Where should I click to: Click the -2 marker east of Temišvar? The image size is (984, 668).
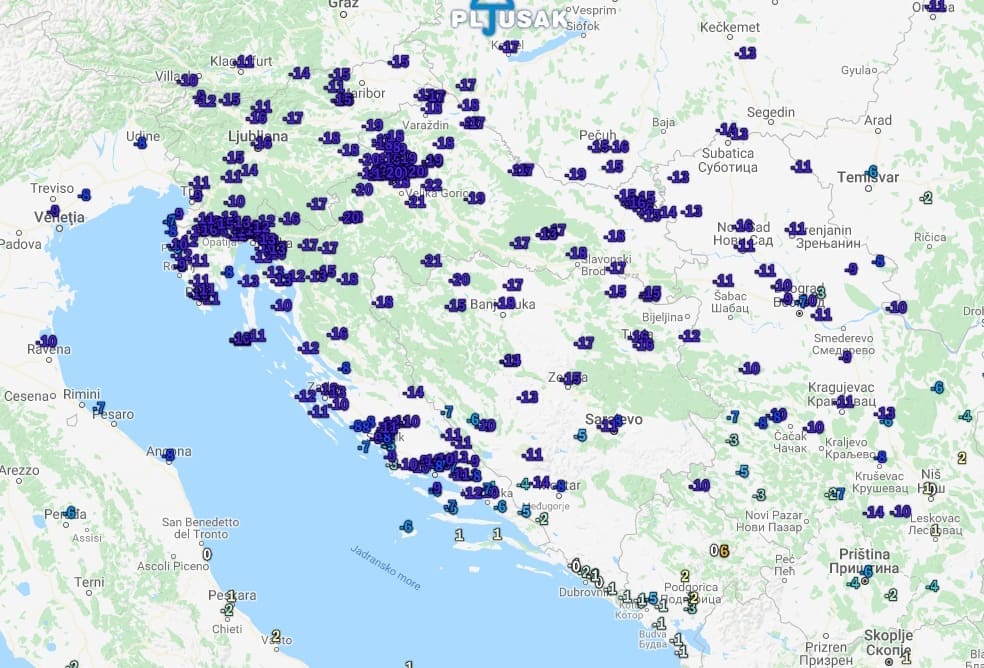pyautogui.click(x=926, y=198)
